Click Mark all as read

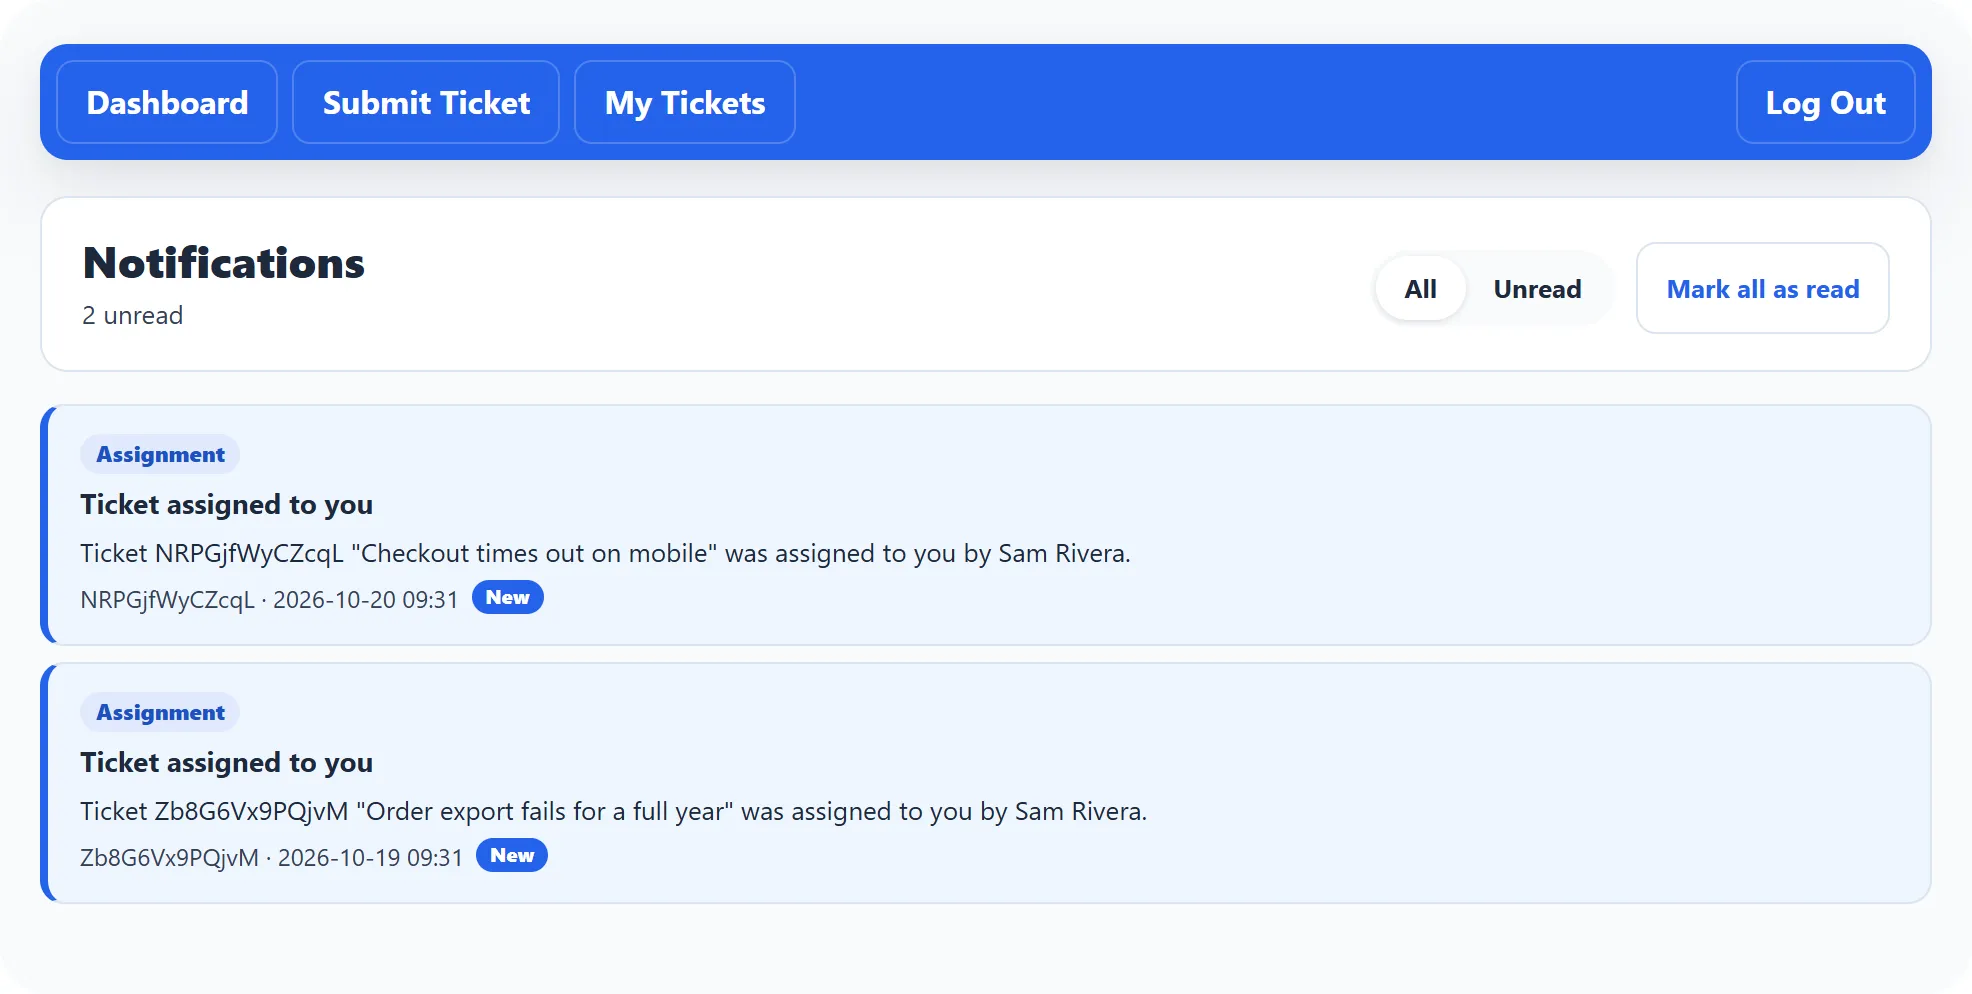click(1762, 289)
